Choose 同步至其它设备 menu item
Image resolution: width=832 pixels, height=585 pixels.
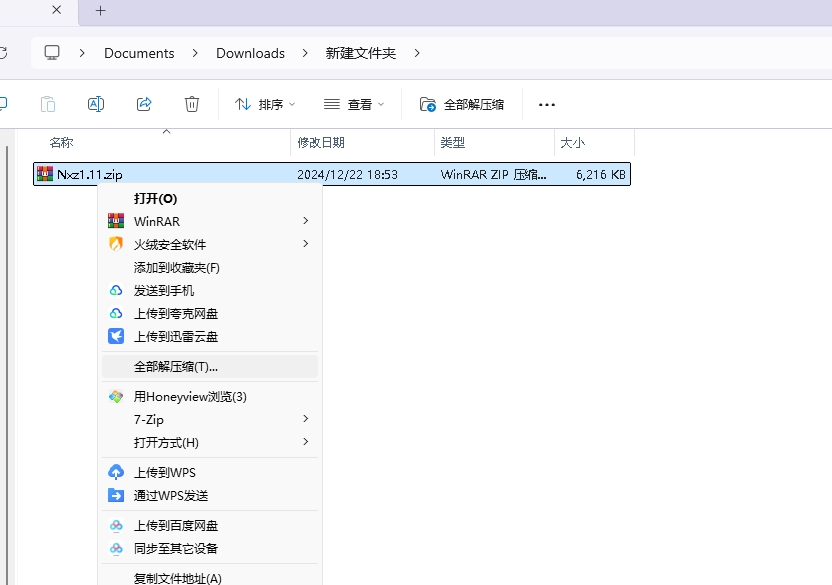(x=210, y=549)
